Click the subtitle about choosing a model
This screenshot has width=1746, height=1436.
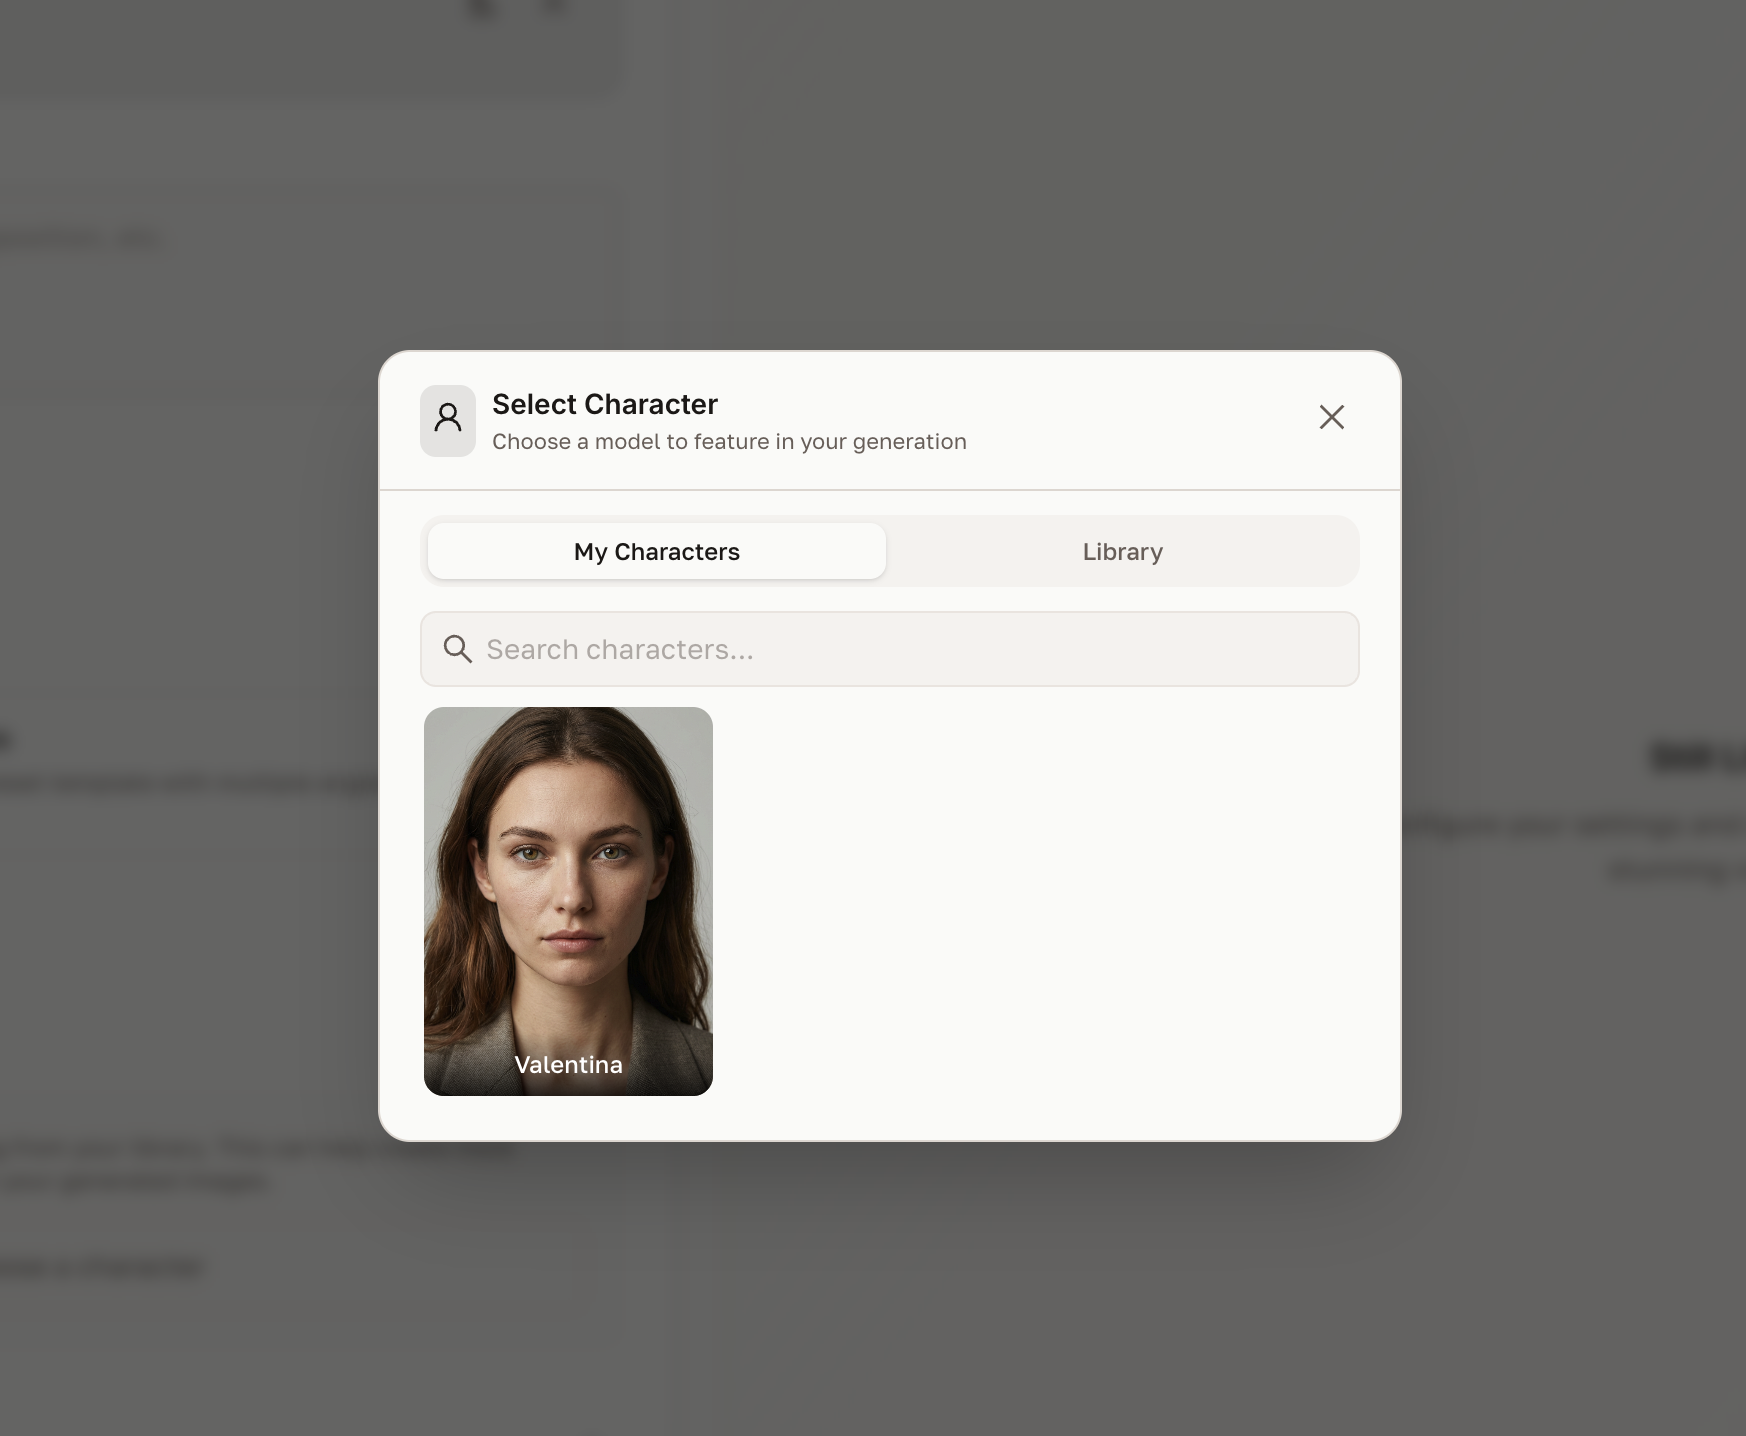pos(728,442)
